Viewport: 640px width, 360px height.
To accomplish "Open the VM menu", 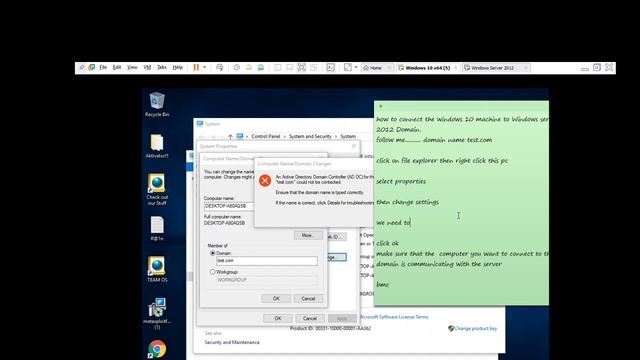I will (147, 67).
